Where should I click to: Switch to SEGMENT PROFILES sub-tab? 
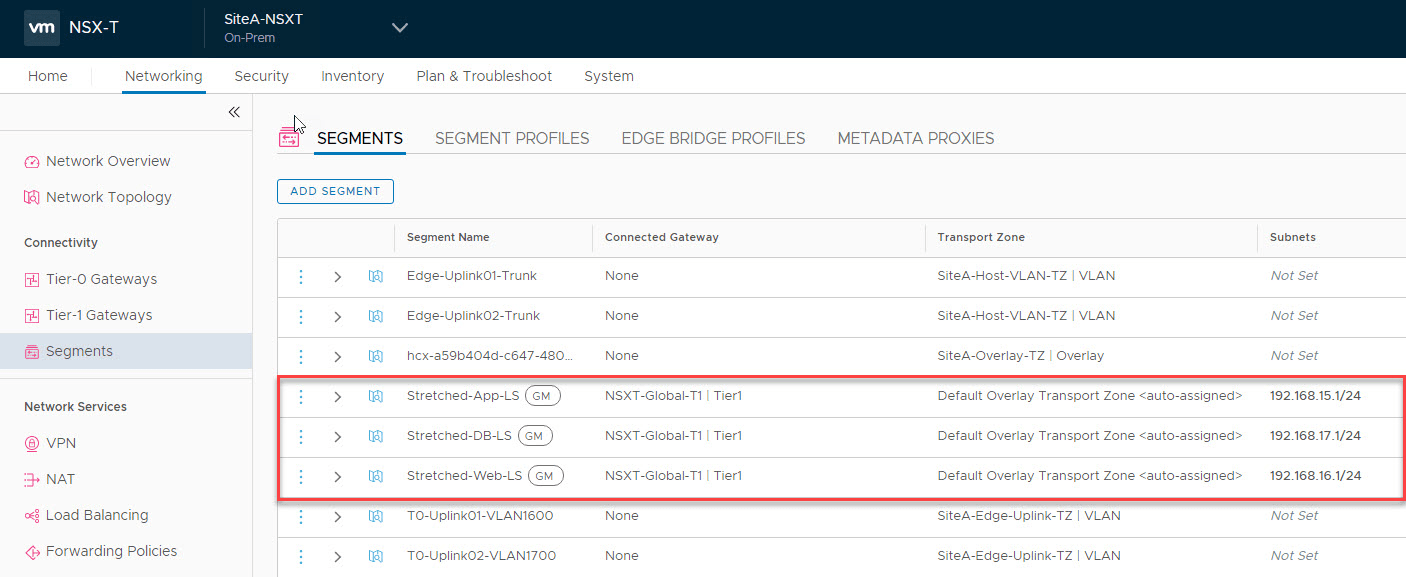(512, 139)
